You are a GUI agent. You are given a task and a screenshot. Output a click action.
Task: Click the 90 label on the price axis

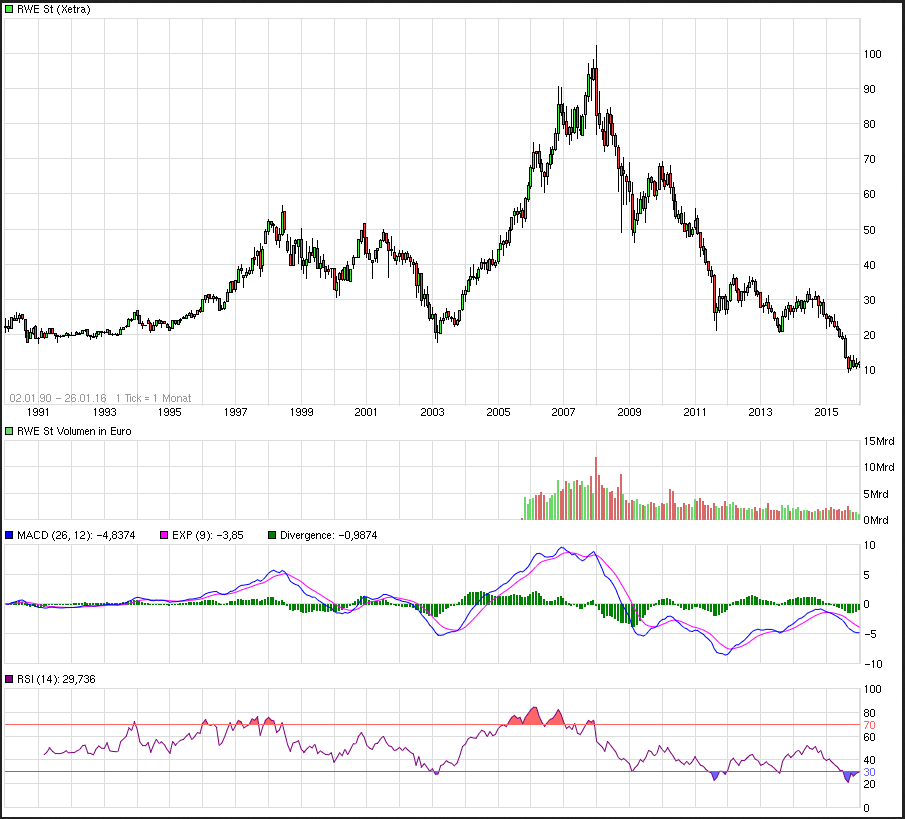pyautogui.click(x=869, y=89)
